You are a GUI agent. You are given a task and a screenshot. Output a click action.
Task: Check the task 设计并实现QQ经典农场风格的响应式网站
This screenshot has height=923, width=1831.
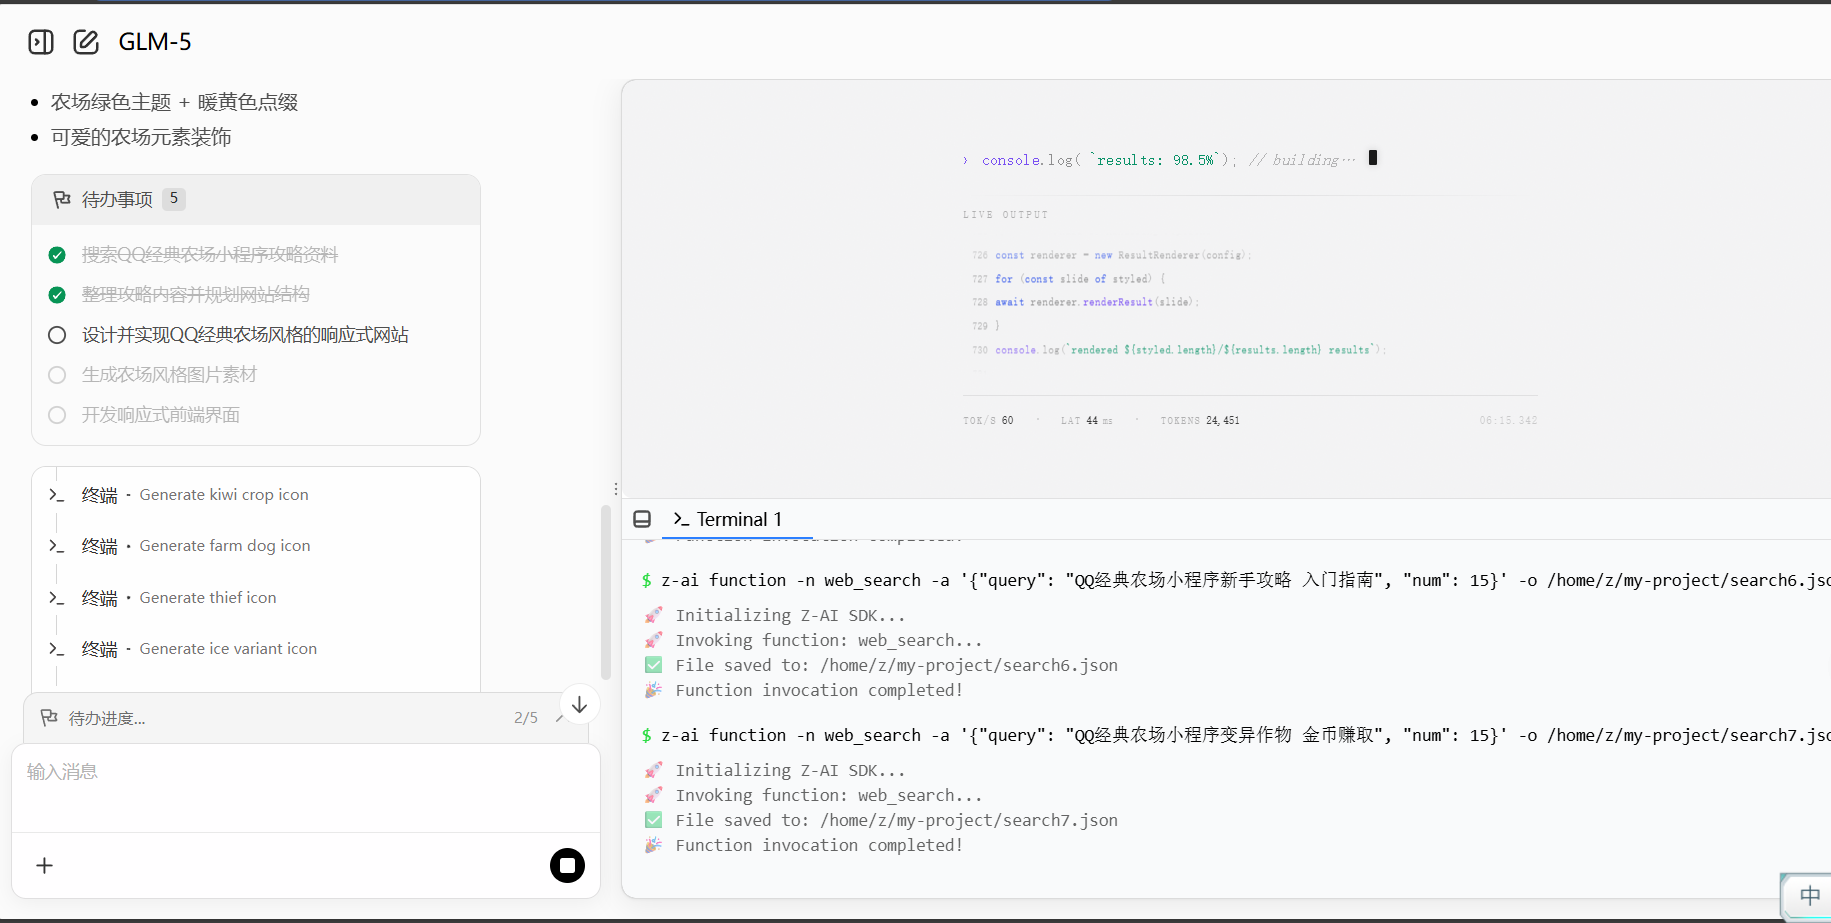(57, 335)
